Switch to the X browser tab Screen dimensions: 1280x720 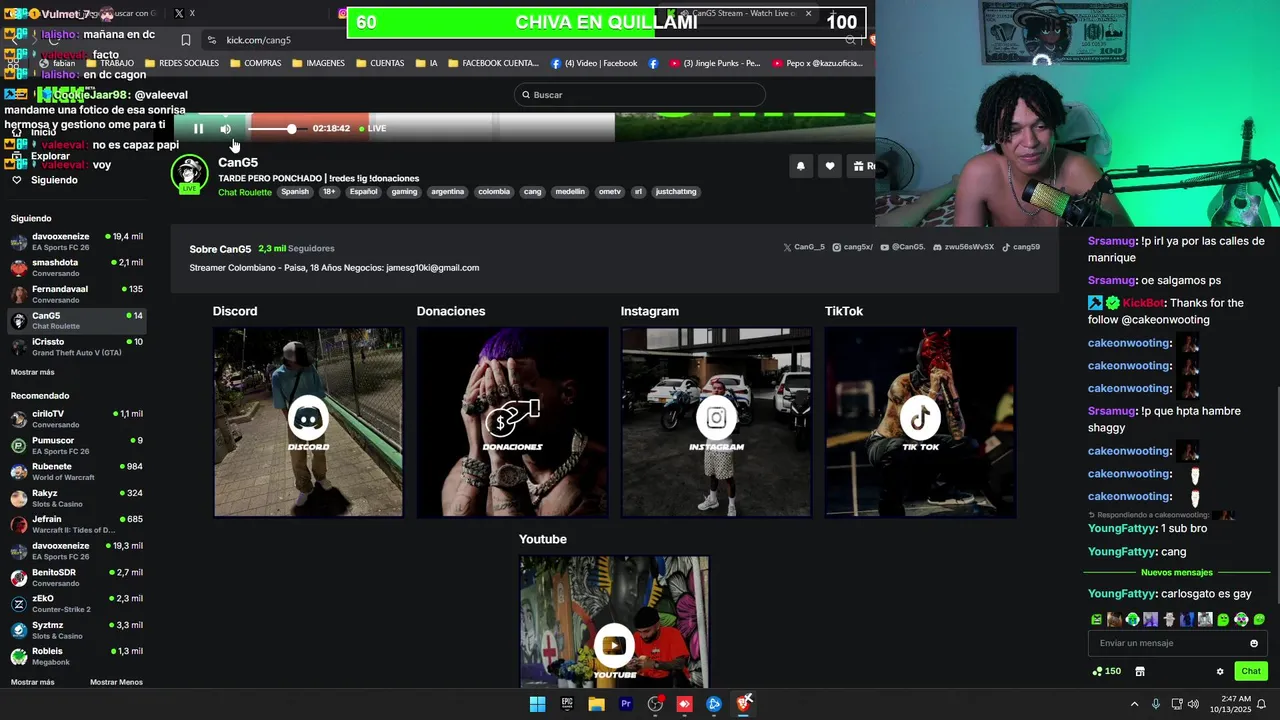point(185,13)
